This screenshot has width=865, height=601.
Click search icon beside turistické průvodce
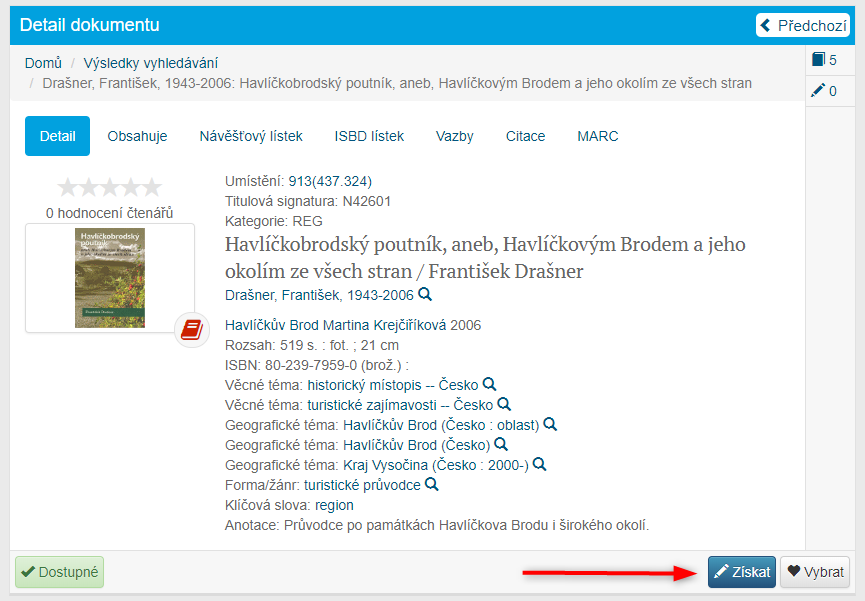[432, 485]
